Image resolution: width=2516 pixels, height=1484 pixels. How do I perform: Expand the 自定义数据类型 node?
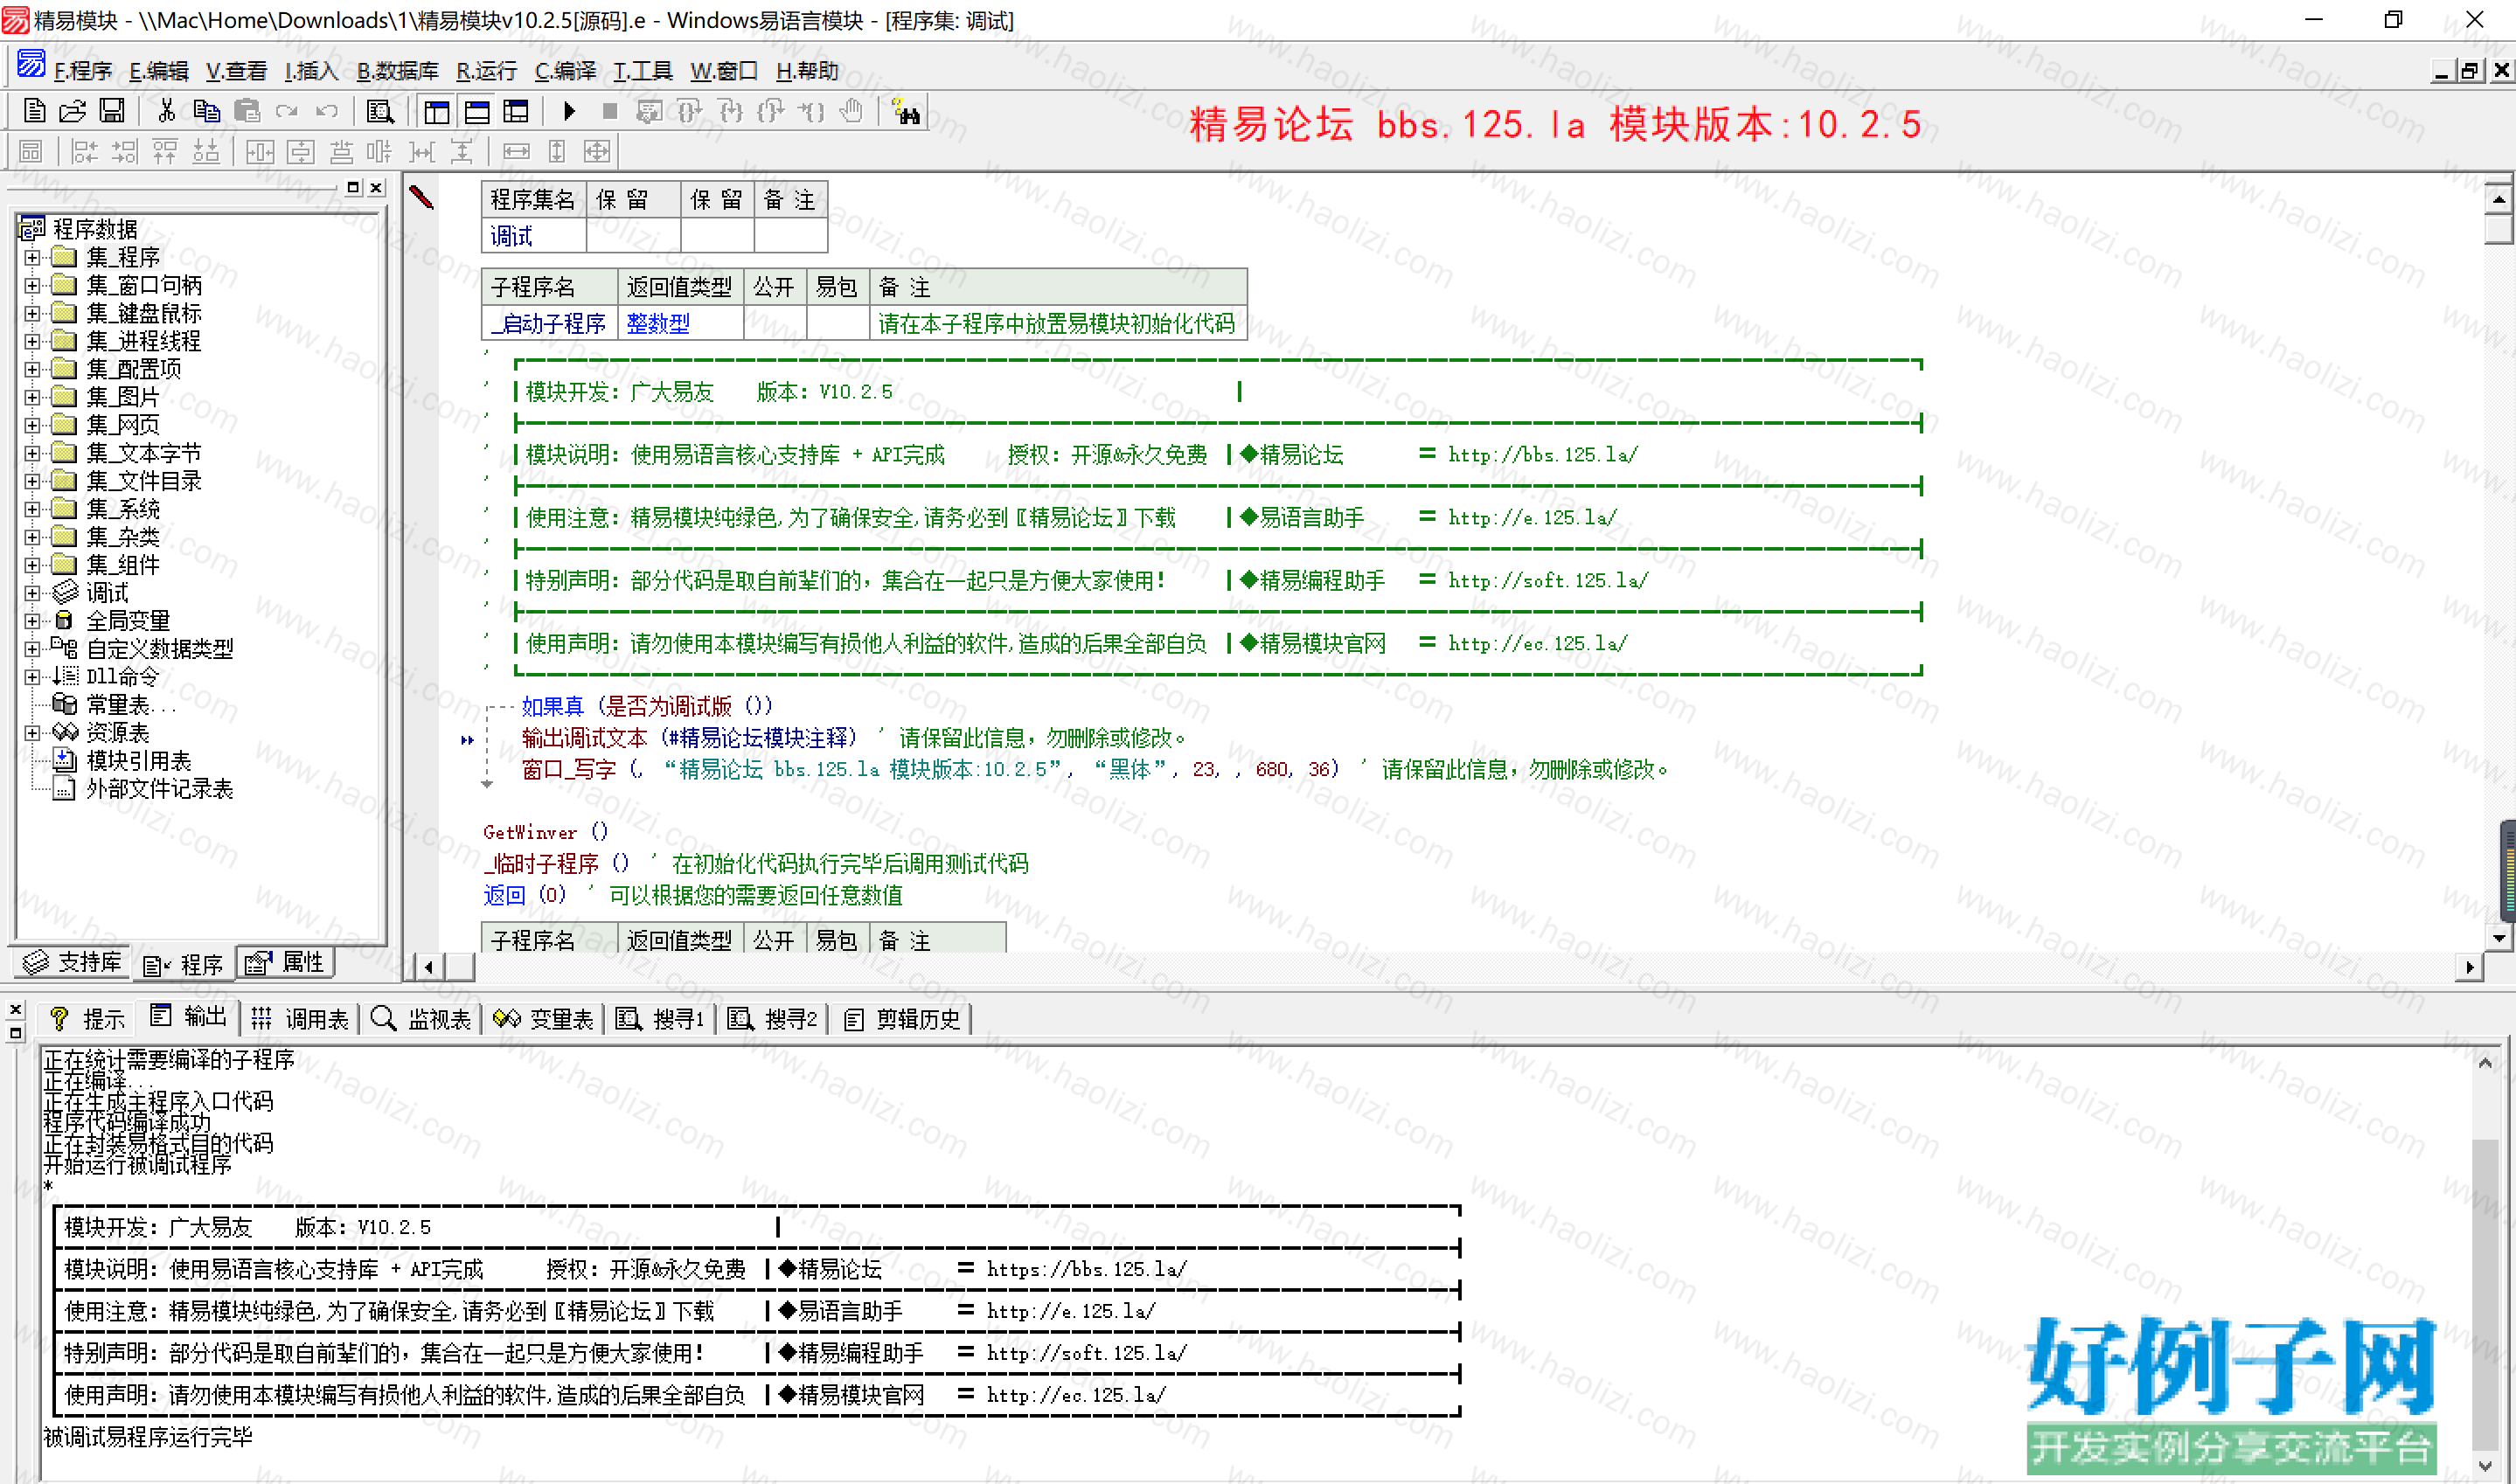point(33,649)
